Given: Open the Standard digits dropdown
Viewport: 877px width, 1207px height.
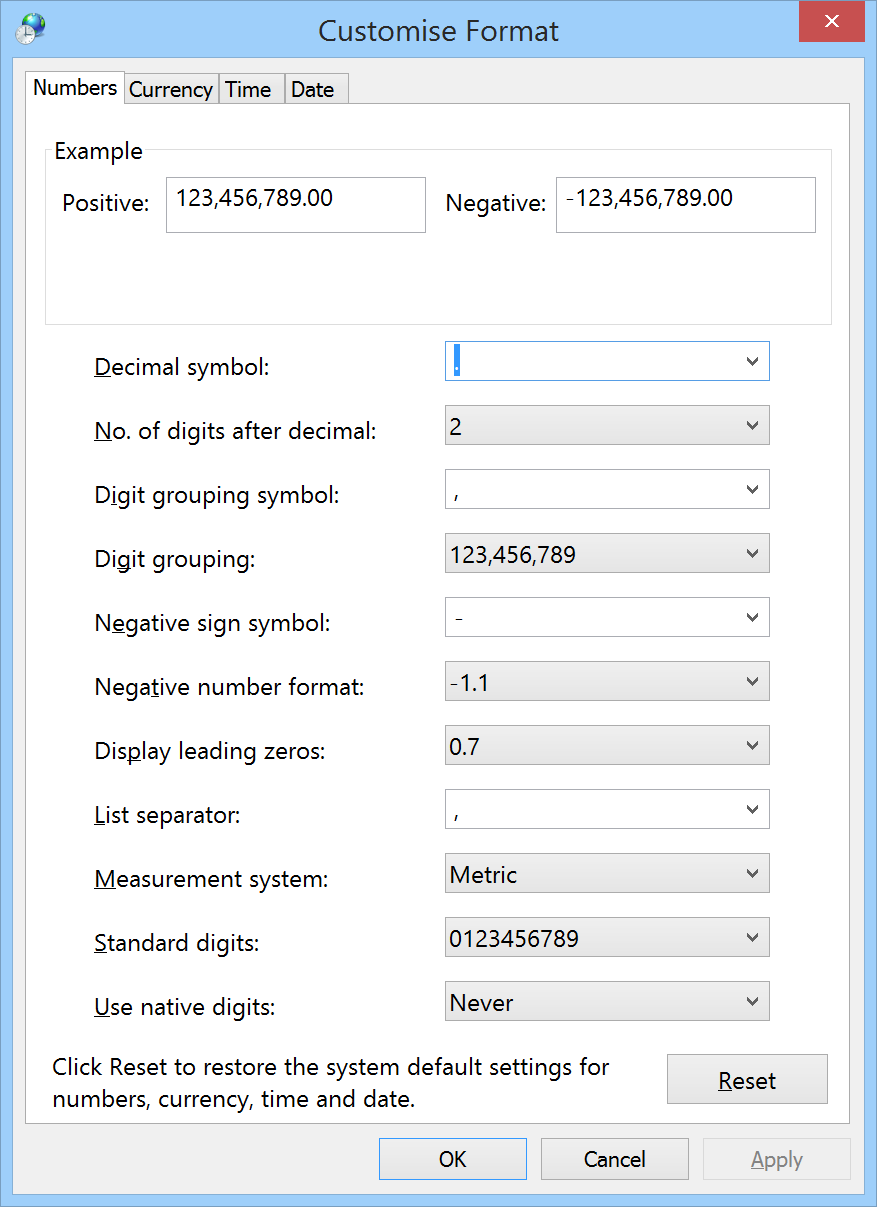Looking at the screenshot, I should point(607,938).
